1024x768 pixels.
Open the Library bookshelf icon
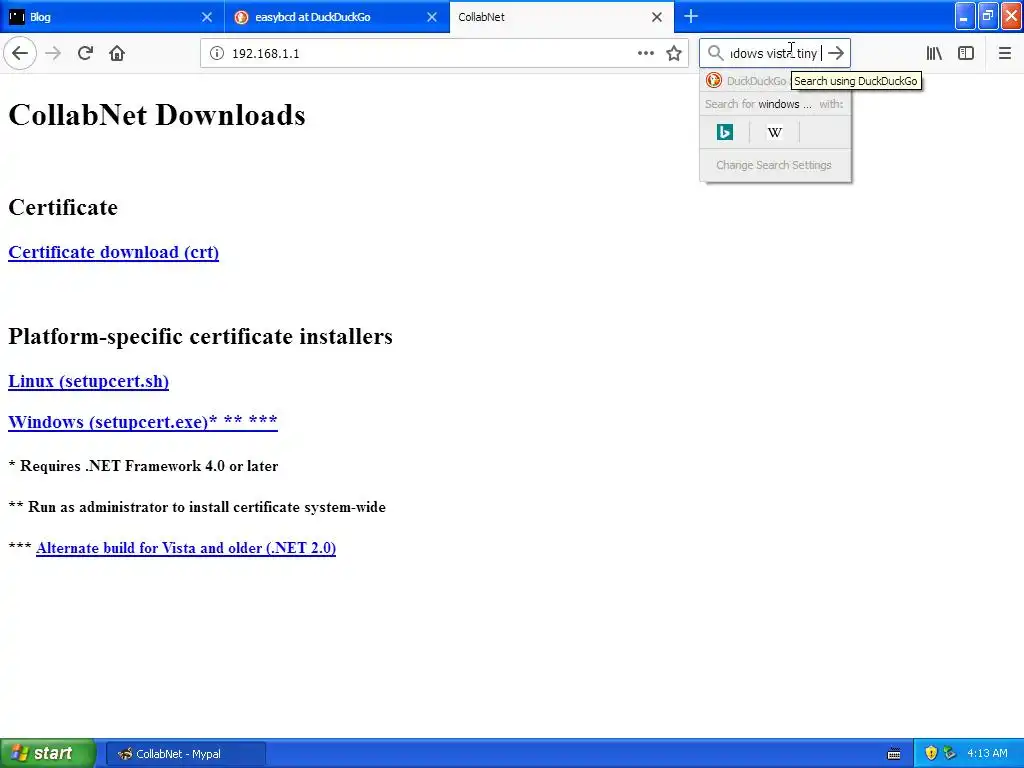point(934,53)
